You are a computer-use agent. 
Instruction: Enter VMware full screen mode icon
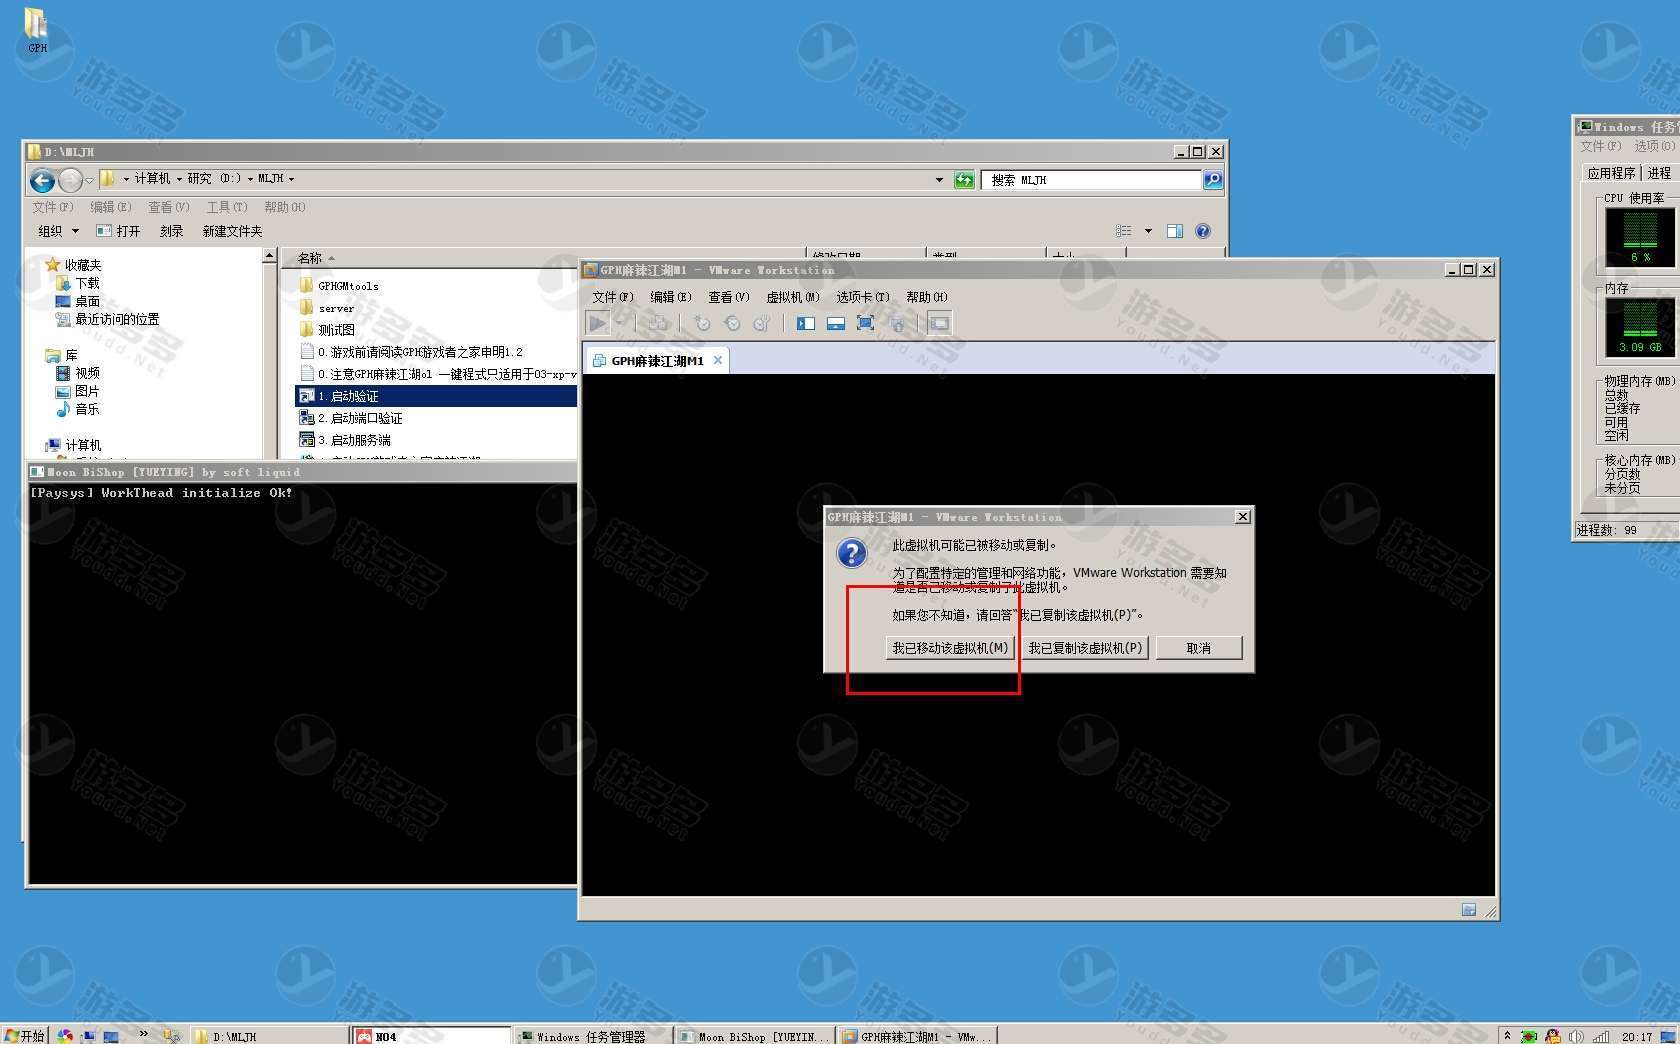pos(866,323)
